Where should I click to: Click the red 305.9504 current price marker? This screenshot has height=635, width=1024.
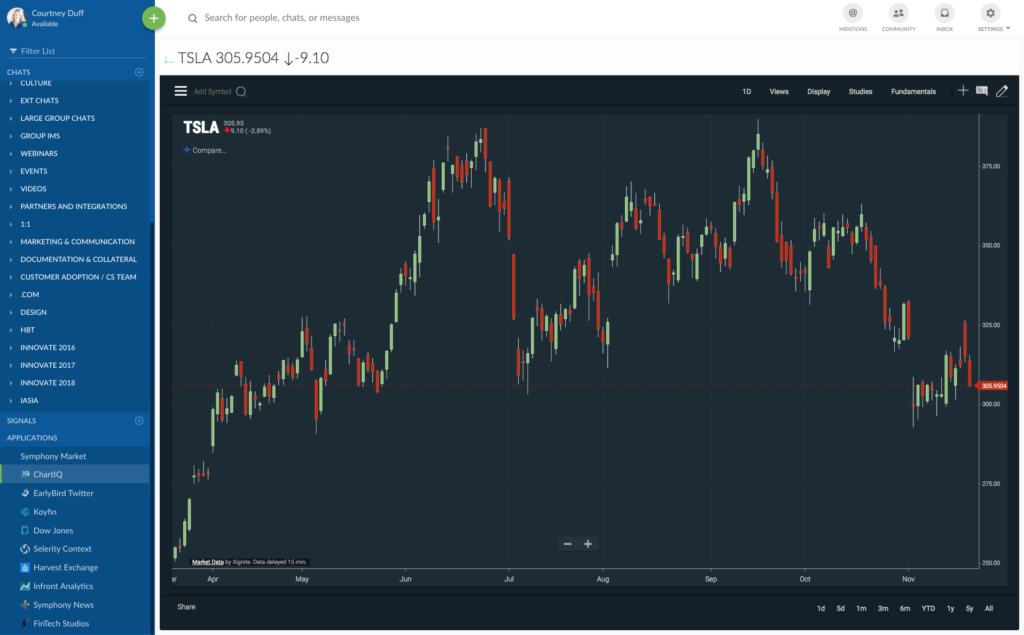(x=993, y=386)
